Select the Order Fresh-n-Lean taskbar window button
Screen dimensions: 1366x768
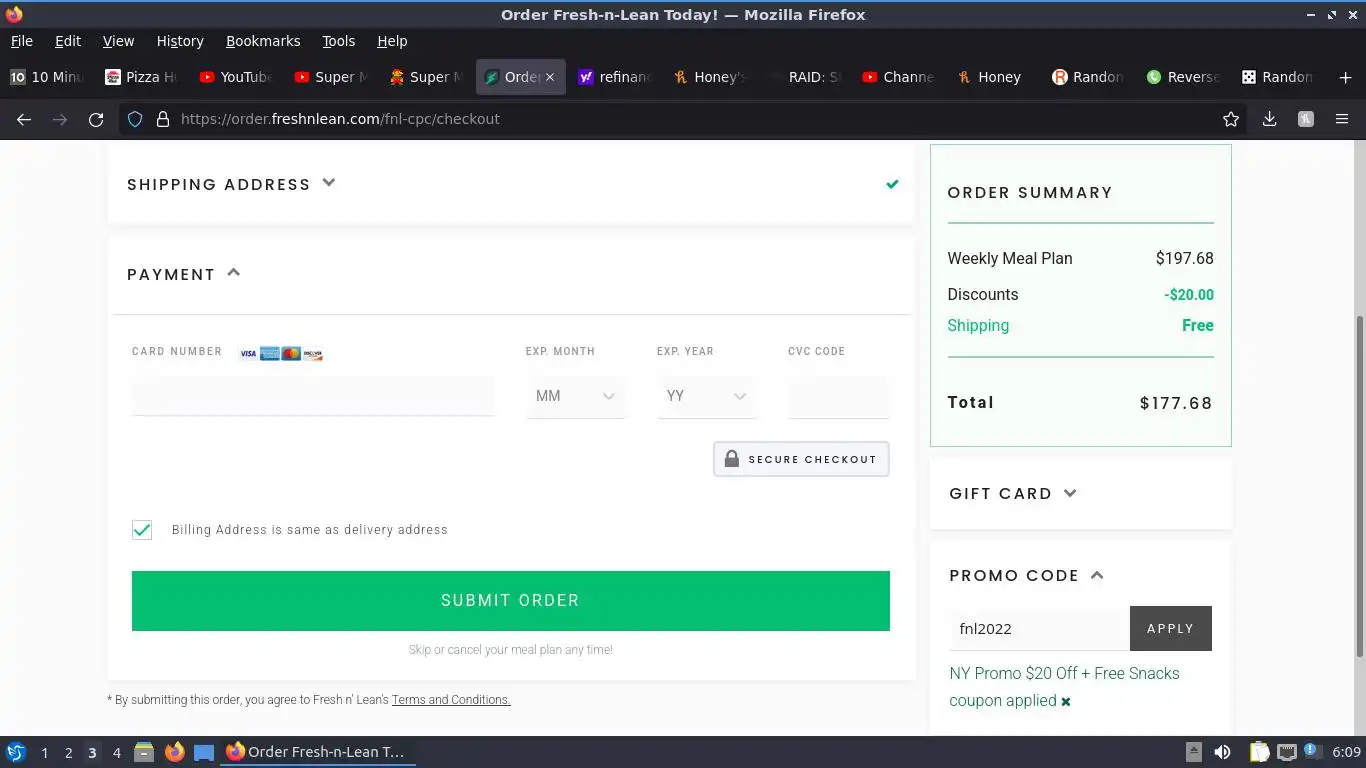click(x=318, y=752)
